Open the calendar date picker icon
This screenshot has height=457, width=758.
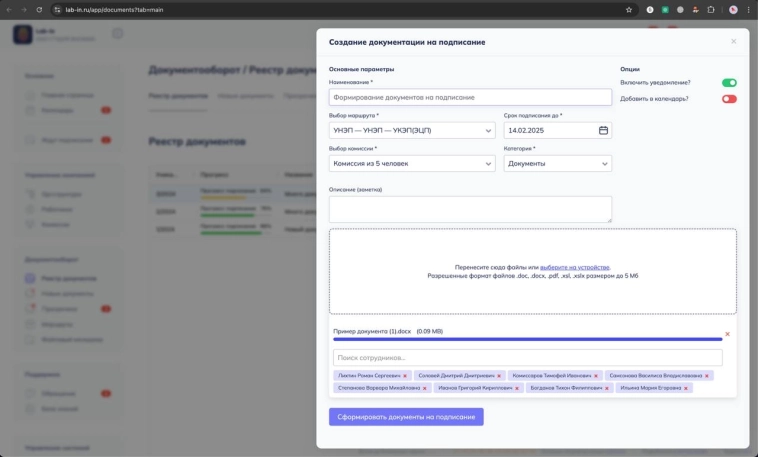[603, 130]
